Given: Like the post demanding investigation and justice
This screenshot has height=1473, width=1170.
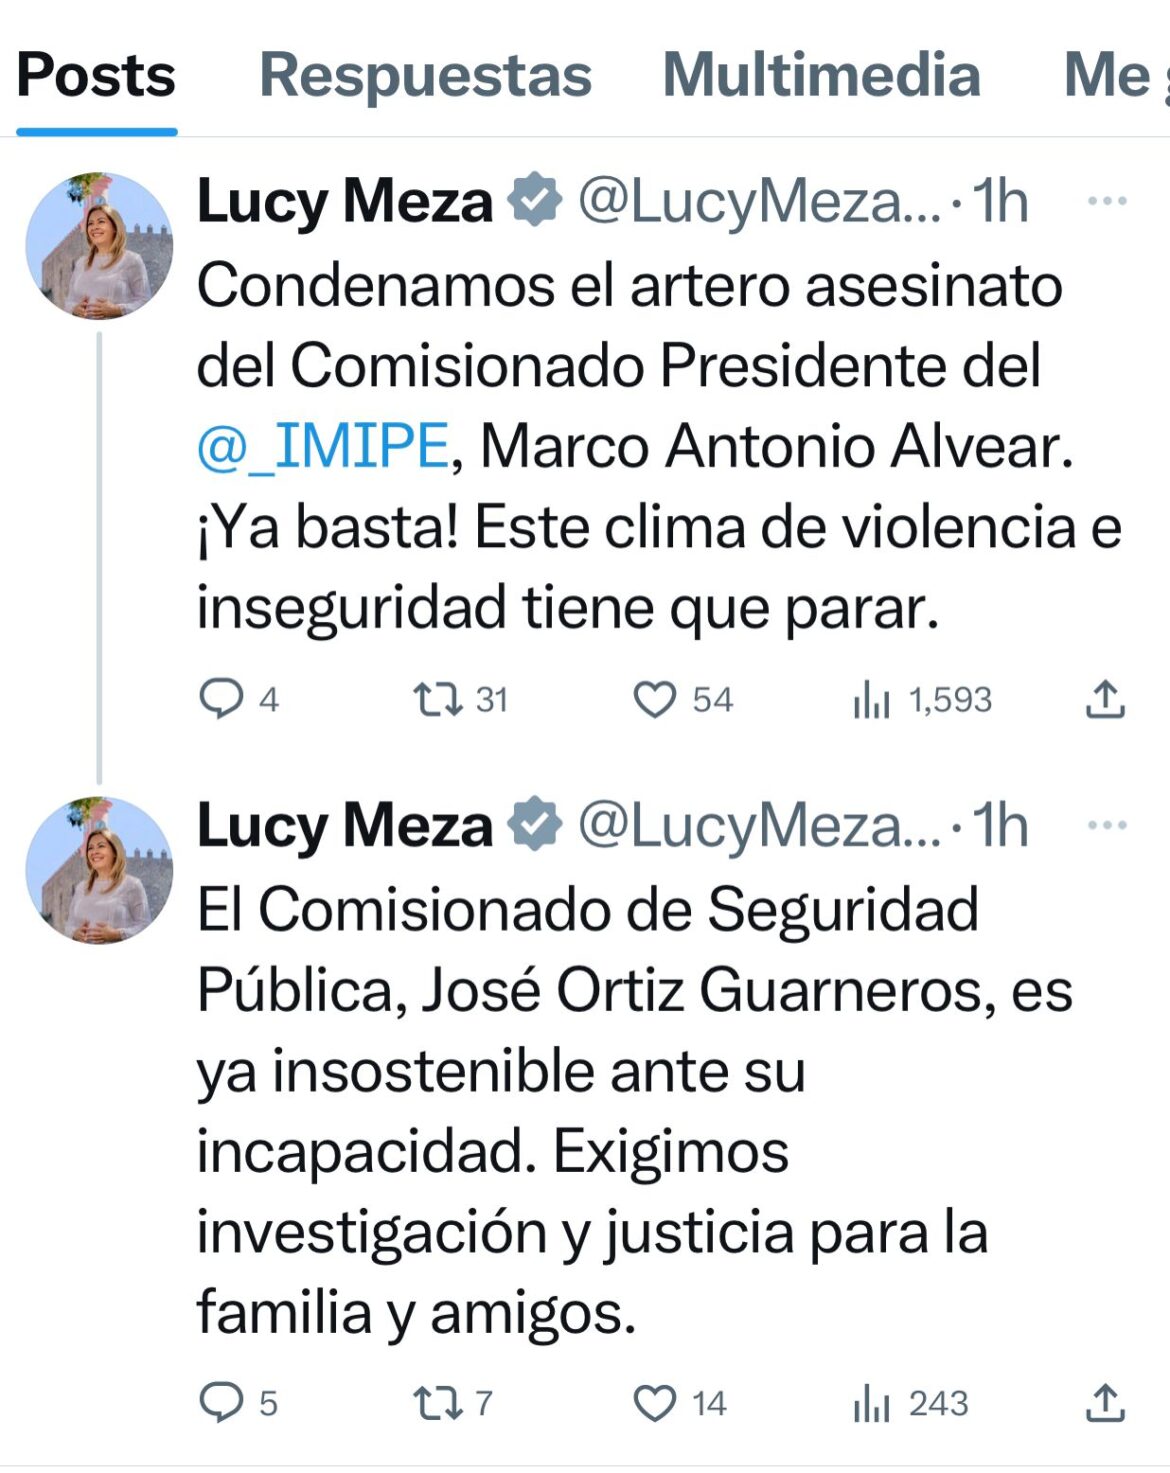Looking at the screenshot, I should [x=655, y=1402].
